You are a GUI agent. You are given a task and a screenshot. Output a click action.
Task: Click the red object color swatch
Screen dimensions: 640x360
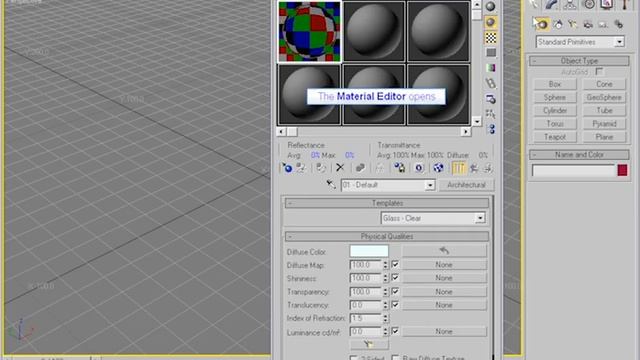click(622, 170)
